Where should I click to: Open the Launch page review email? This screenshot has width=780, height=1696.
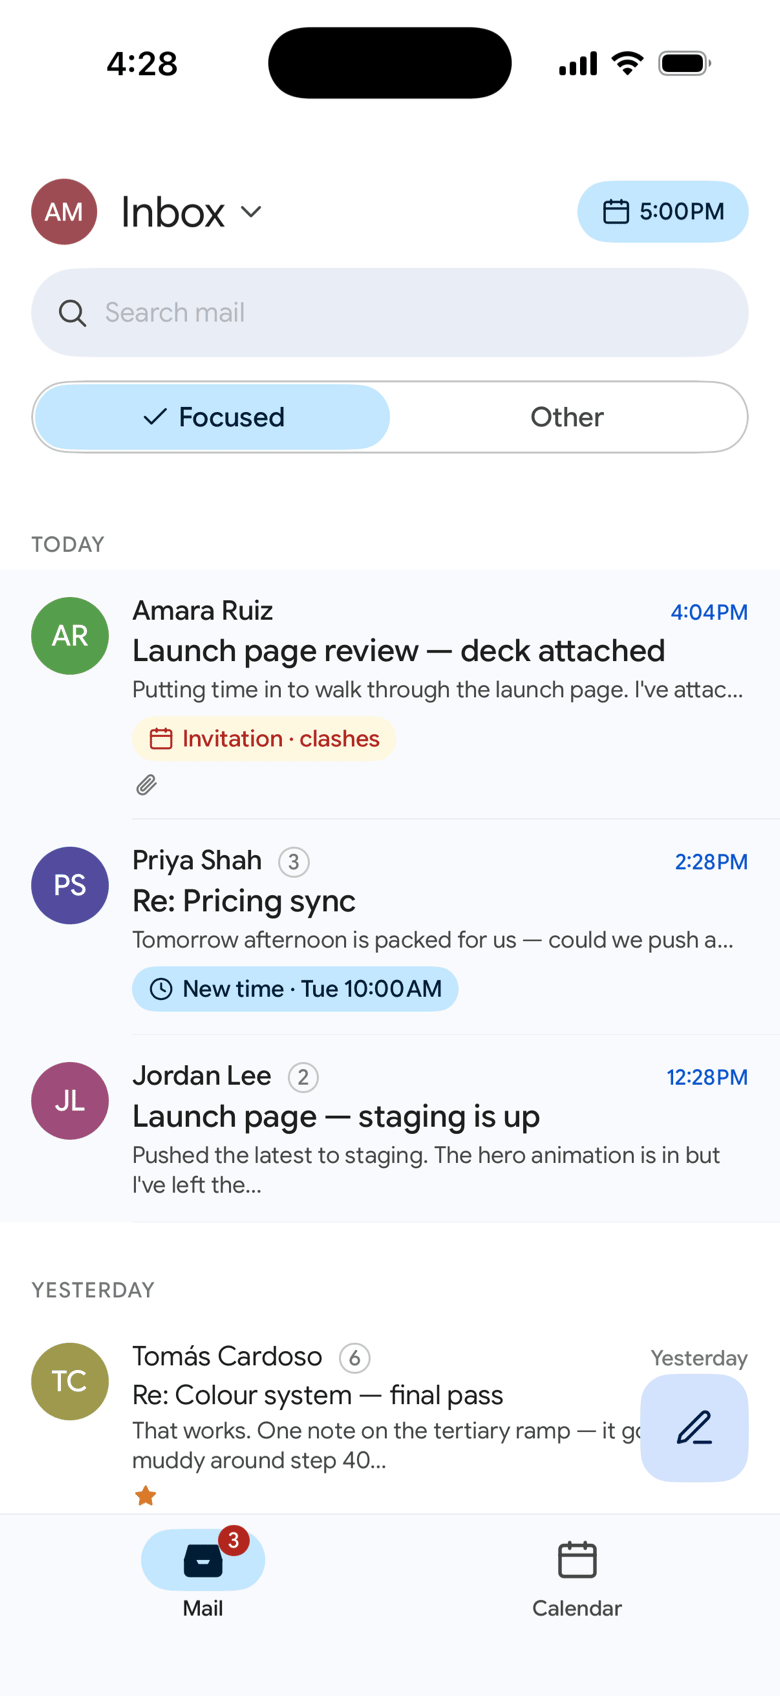coord(390,694)
